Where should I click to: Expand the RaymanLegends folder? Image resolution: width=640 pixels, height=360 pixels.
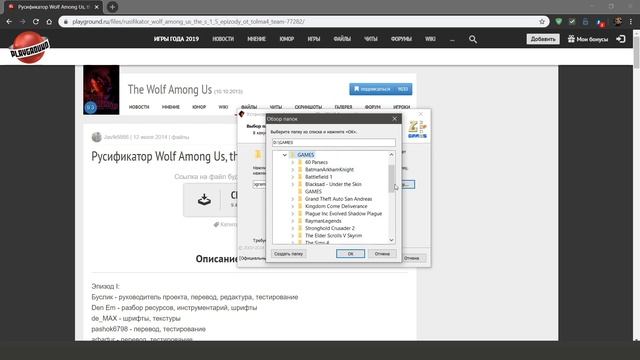tap(293, 221)
